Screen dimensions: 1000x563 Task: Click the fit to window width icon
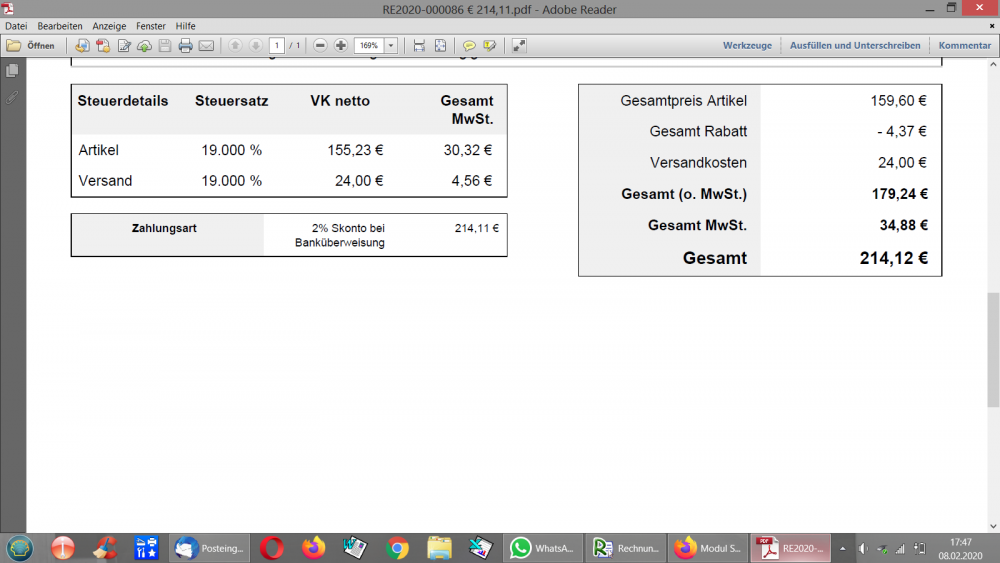pyautogui.click(x=419, y=45)
